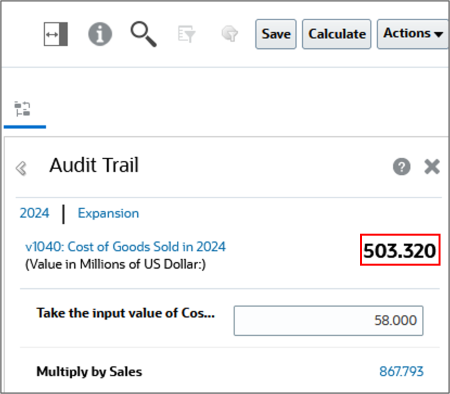Image resolution: width=450 pixels, height=394 pixels.
Task: Click the Calculate button
Action: point(337,34)
